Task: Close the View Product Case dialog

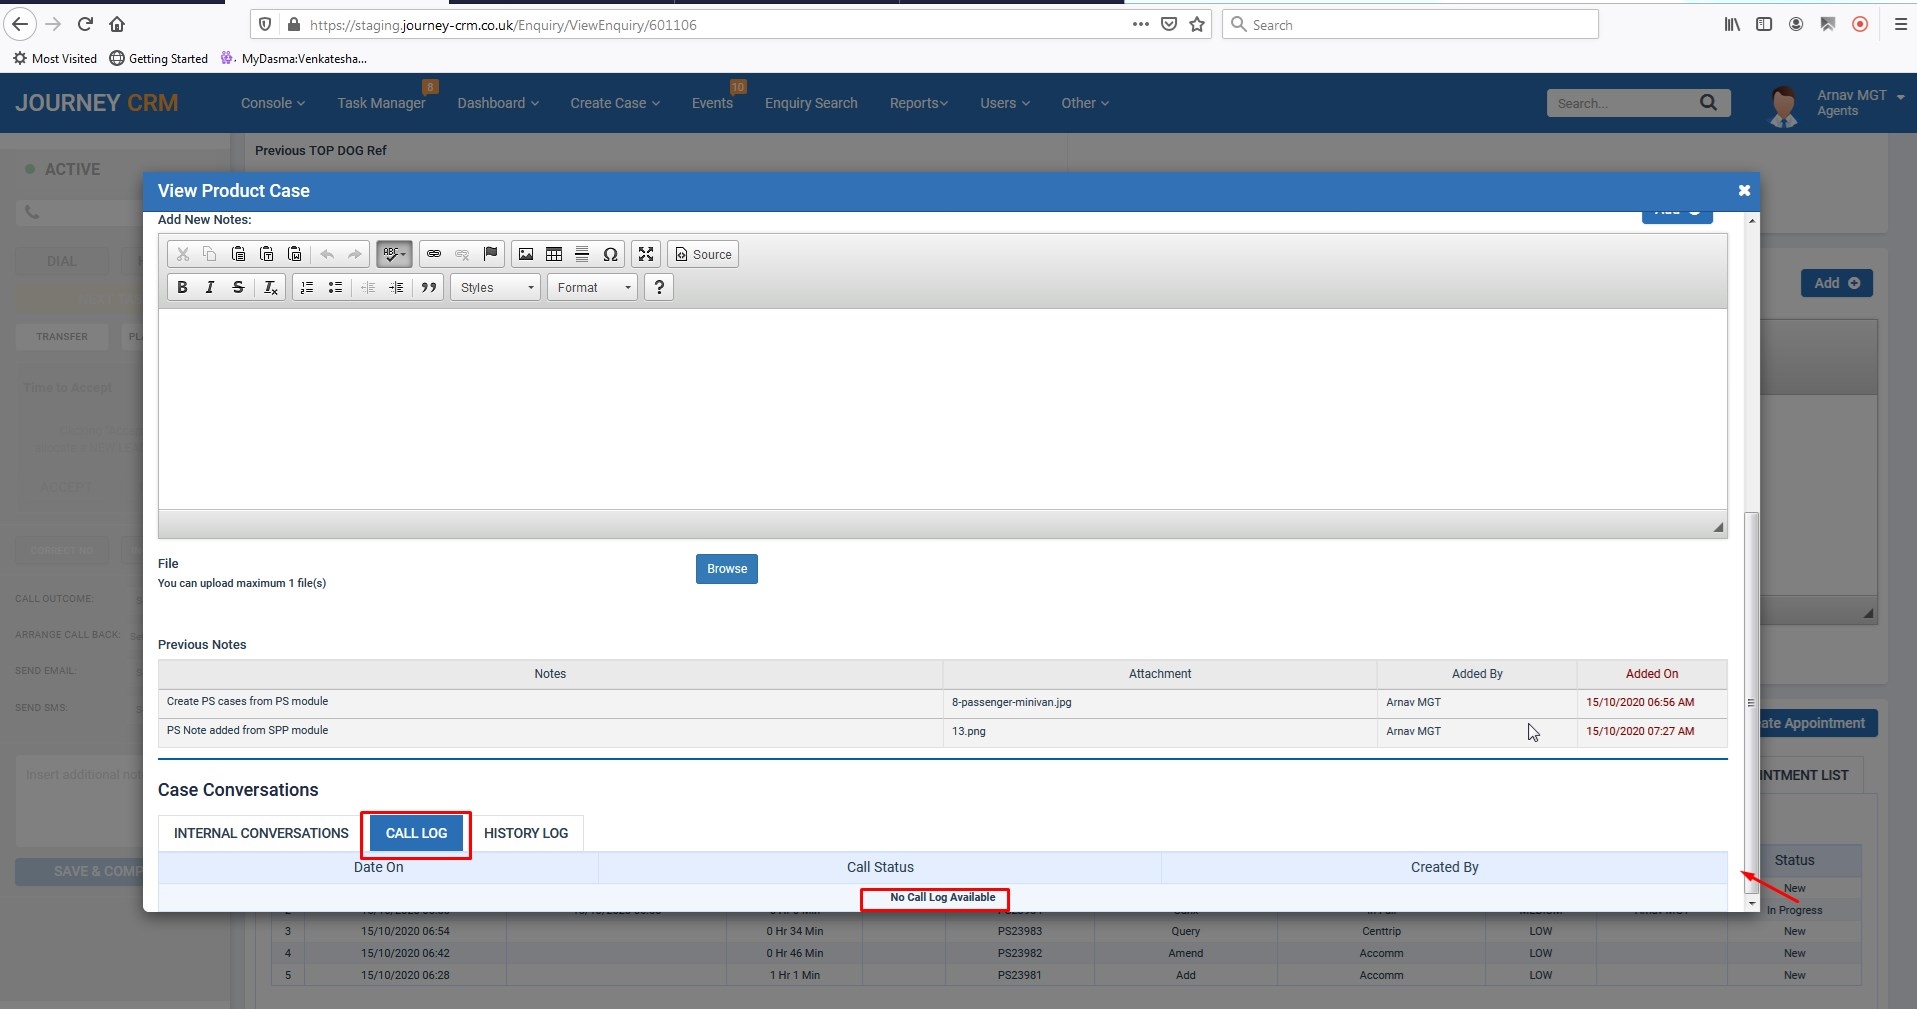Action: [1744, 190]
